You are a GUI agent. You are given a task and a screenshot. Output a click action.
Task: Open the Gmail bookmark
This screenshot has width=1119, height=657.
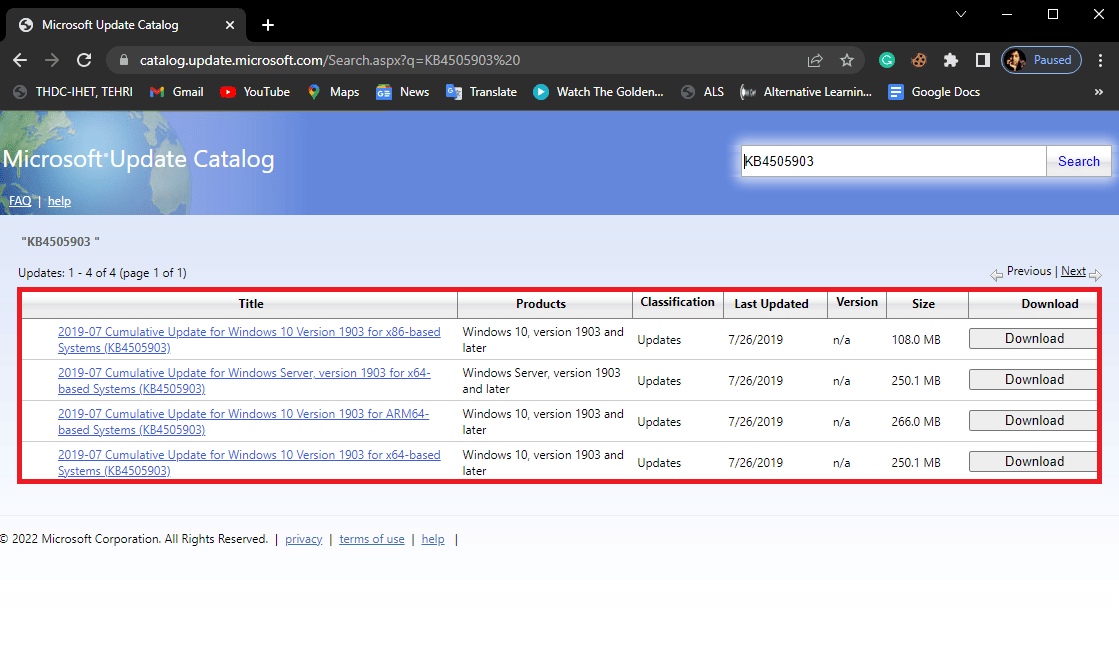(x=177, y=91)
